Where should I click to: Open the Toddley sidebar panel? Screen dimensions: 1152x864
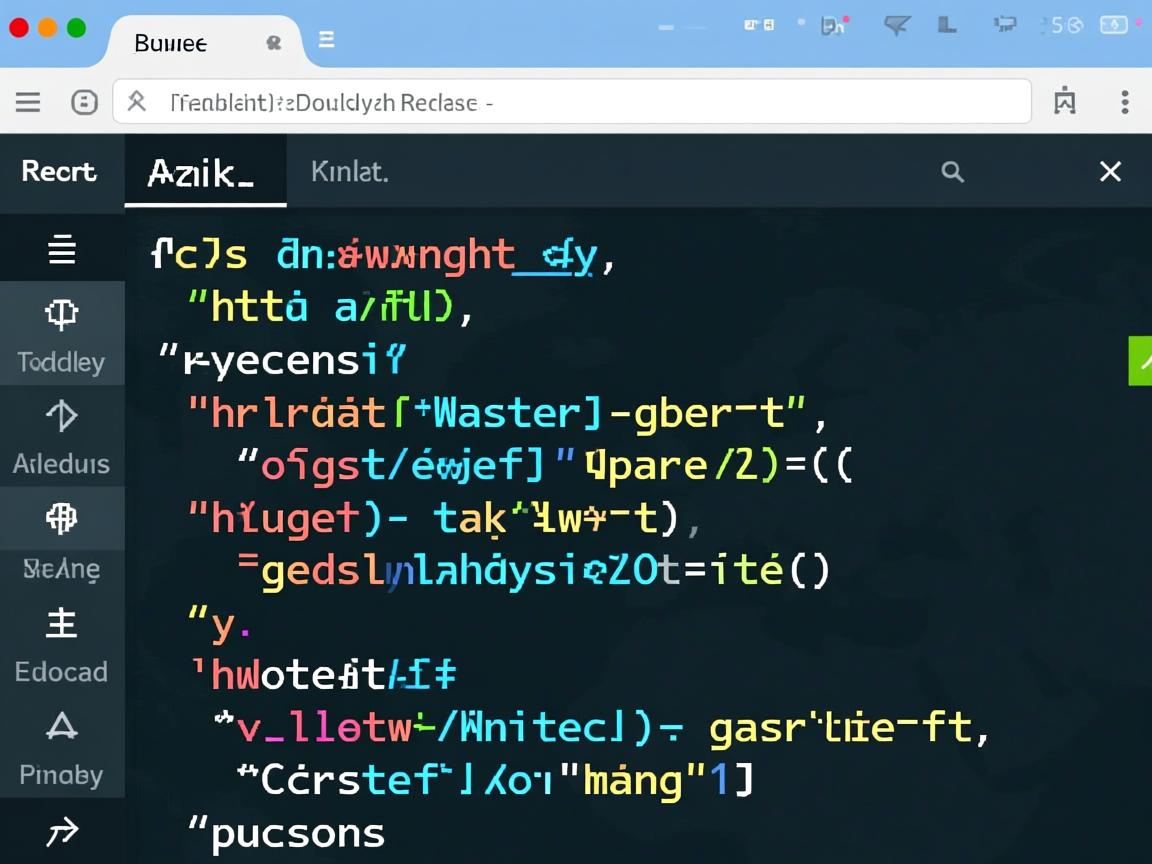click(61, 334)
